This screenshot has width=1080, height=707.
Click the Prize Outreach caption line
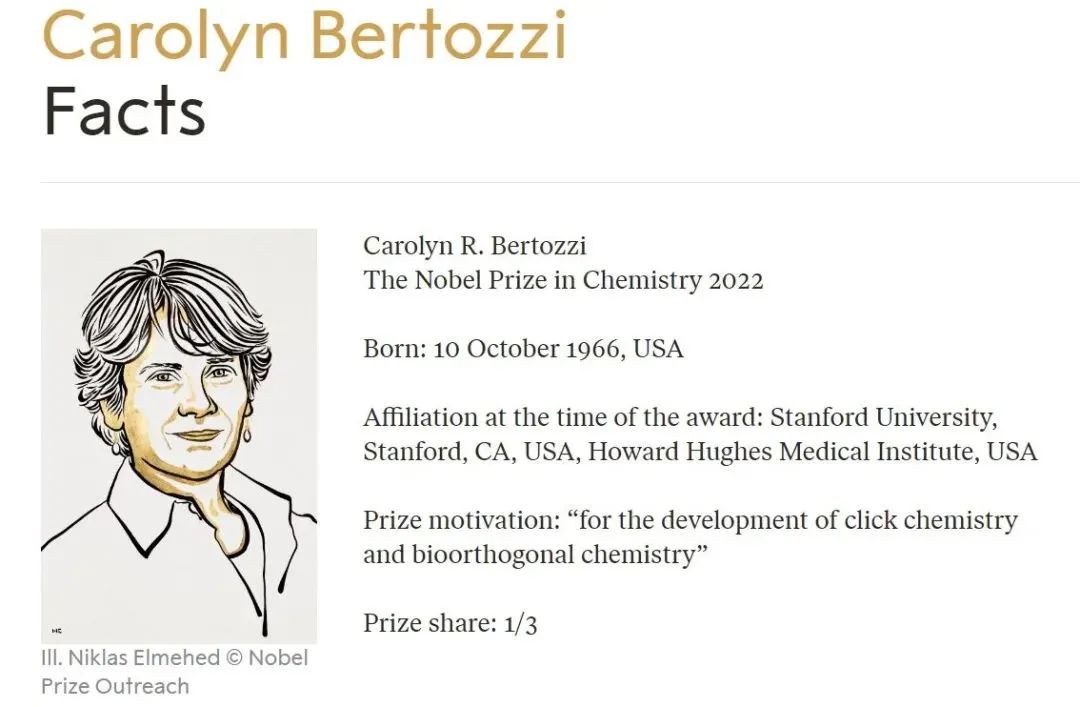pos(115,686)
